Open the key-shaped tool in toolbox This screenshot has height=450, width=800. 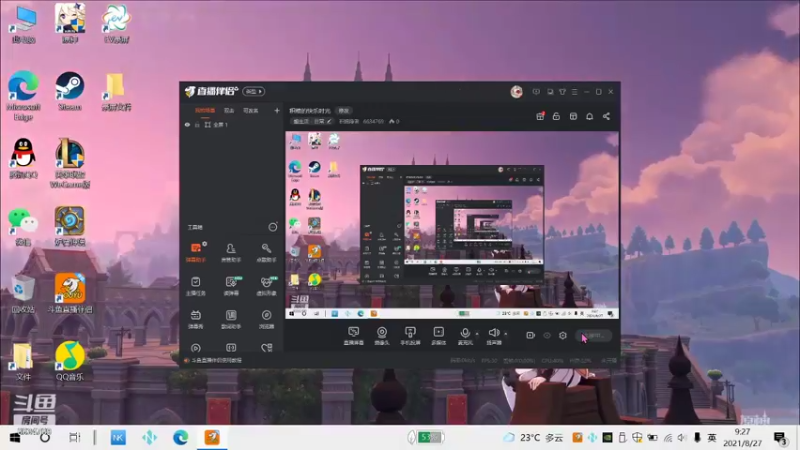266,252
